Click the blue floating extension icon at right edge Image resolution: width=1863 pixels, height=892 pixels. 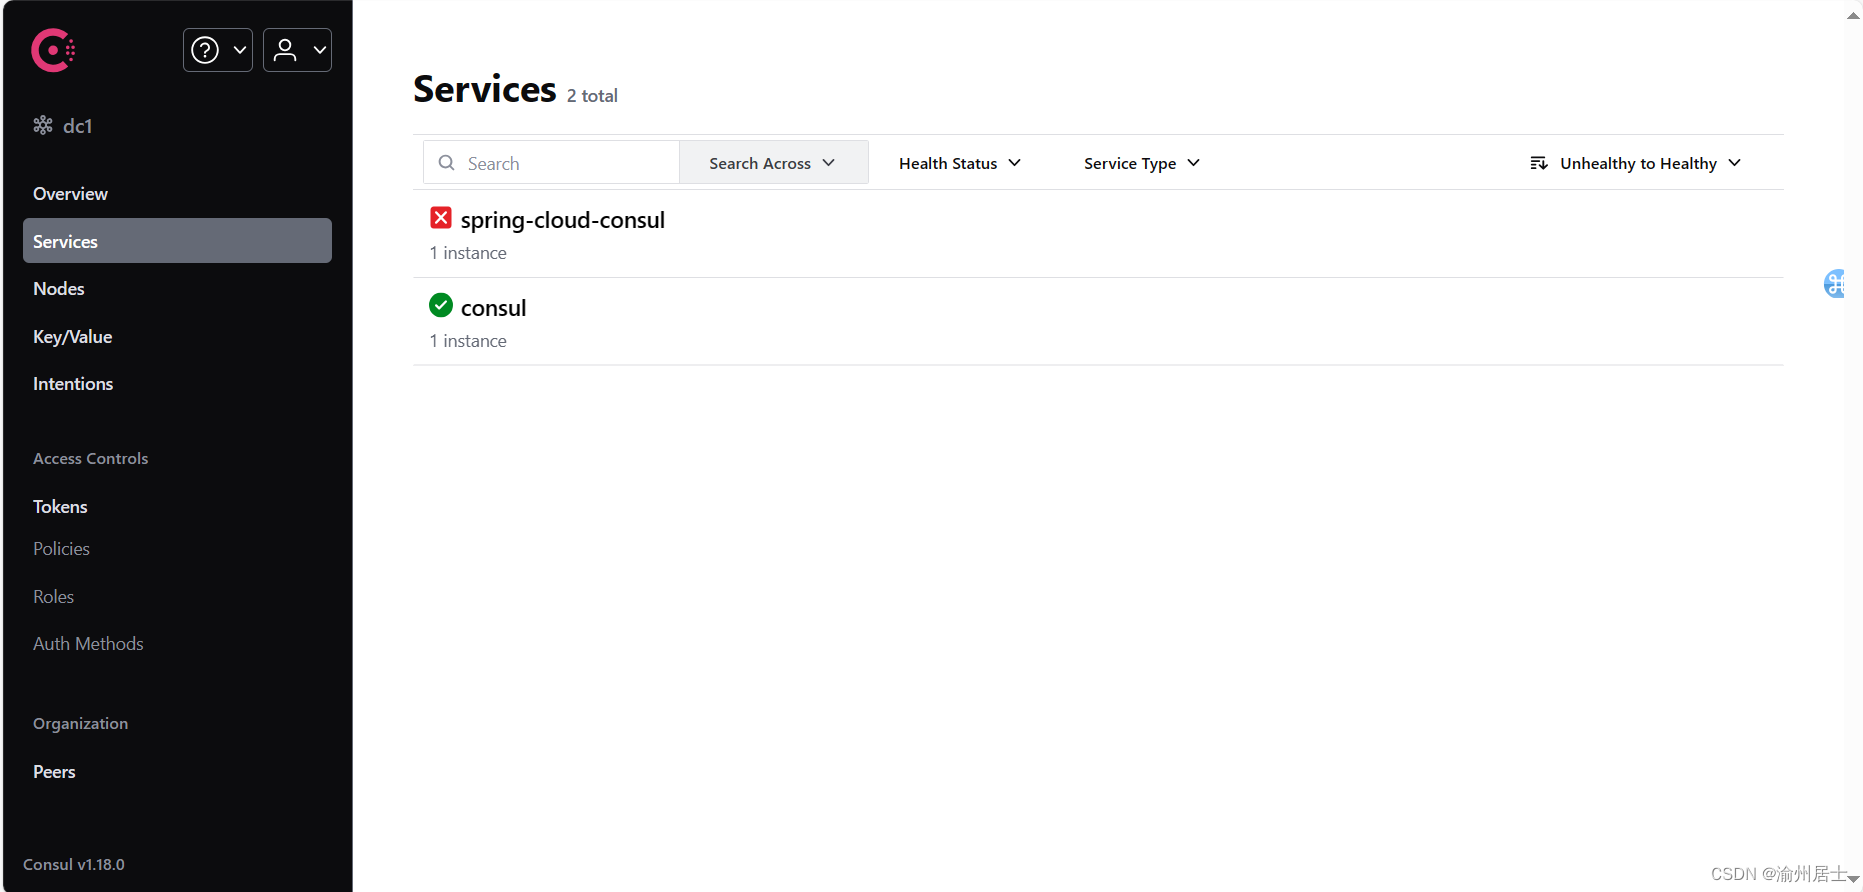pos(1835,284)
